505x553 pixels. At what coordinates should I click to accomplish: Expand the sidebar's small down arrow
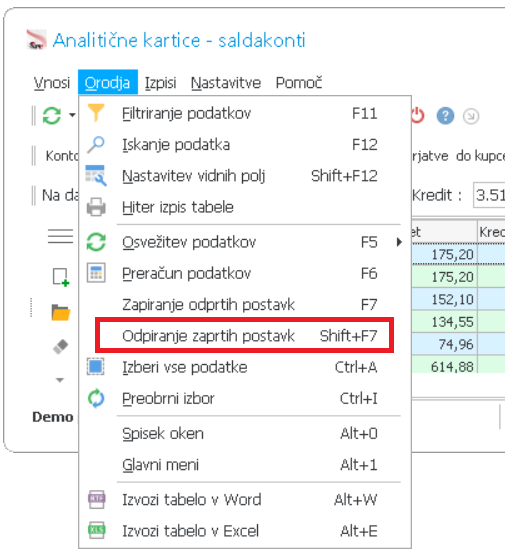click(60, 380)
